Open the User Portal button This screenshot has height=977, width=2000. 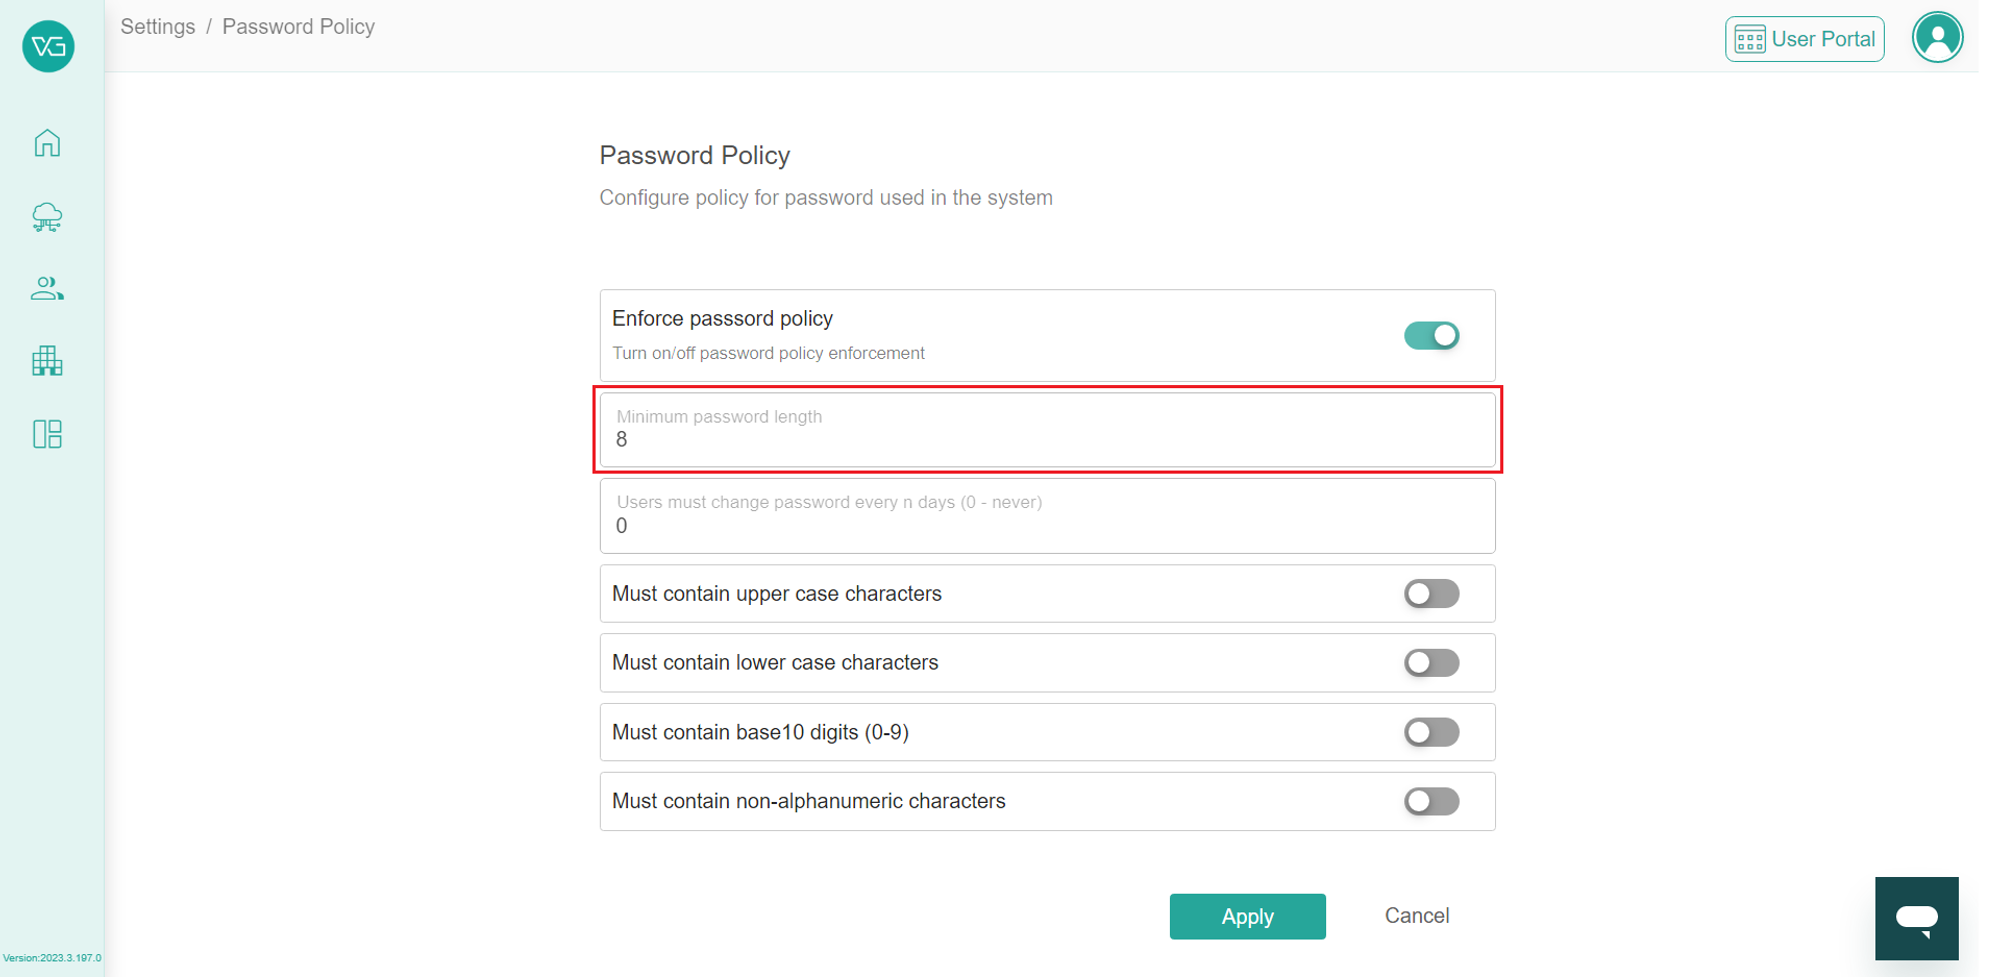[1804, 39]
